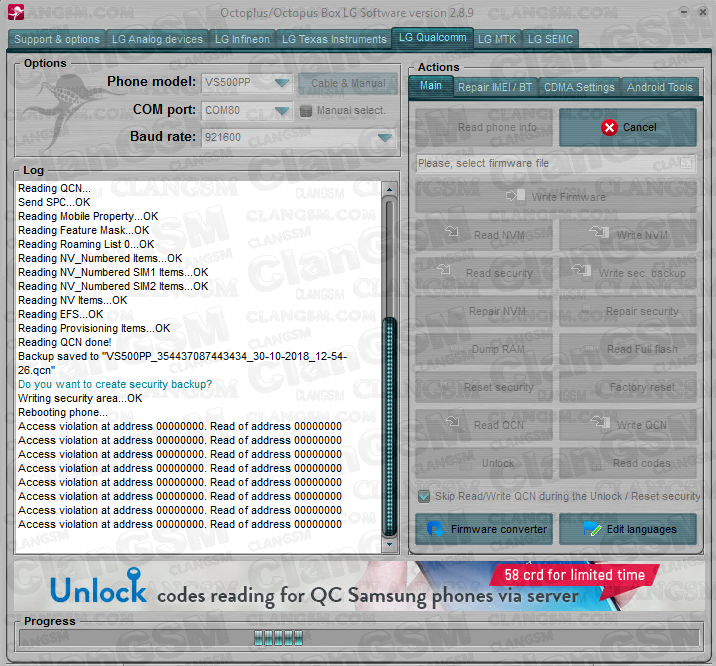Open the Android Tools tab
This screenshot has width=716, height=666.
[659, 87]
